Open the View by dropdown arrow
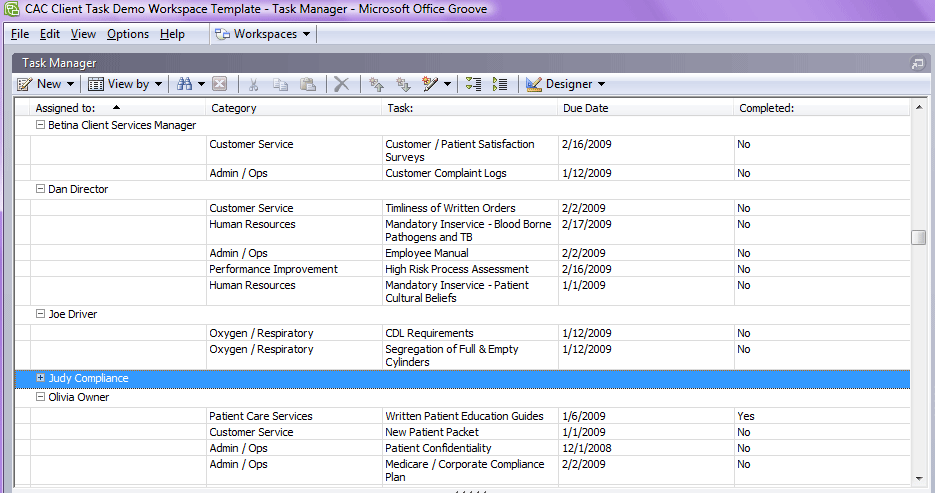This screenshot has height=493, width=935. pyautogui.click(x=158, y=84)
